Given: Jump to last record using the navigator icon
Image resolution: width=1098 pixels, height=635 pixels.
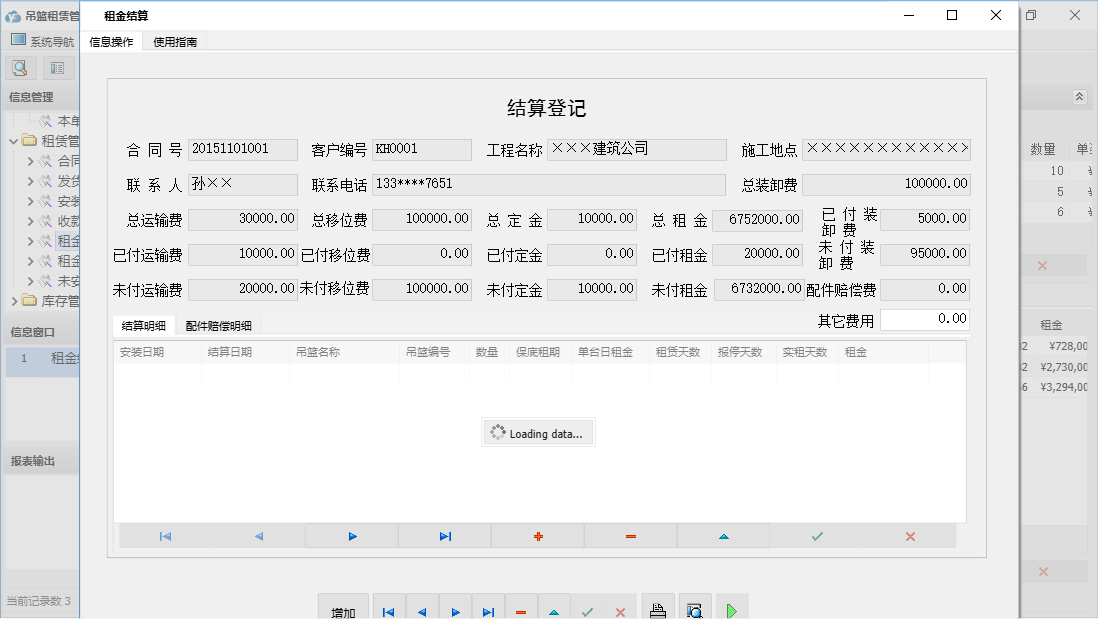Looking at the screenshot, I should pos(444,536).
